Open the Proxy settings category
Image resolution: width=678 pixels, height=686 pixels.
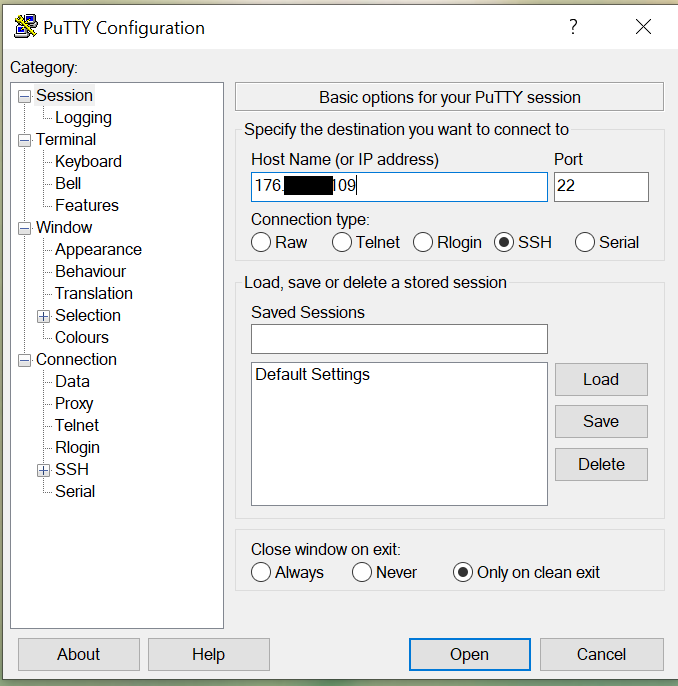point(74,403)
